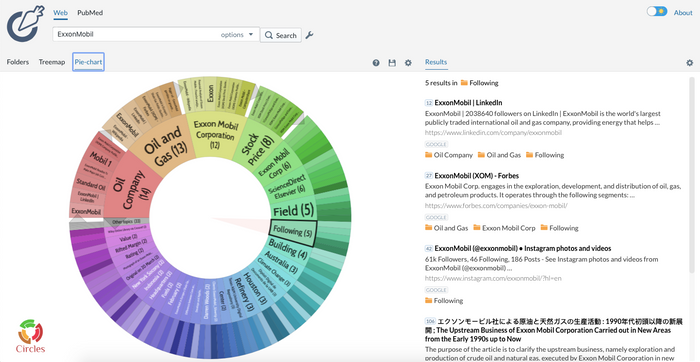
Task: Open the ExxonMobil | LinkedIn result title
Action: [468, 103]
